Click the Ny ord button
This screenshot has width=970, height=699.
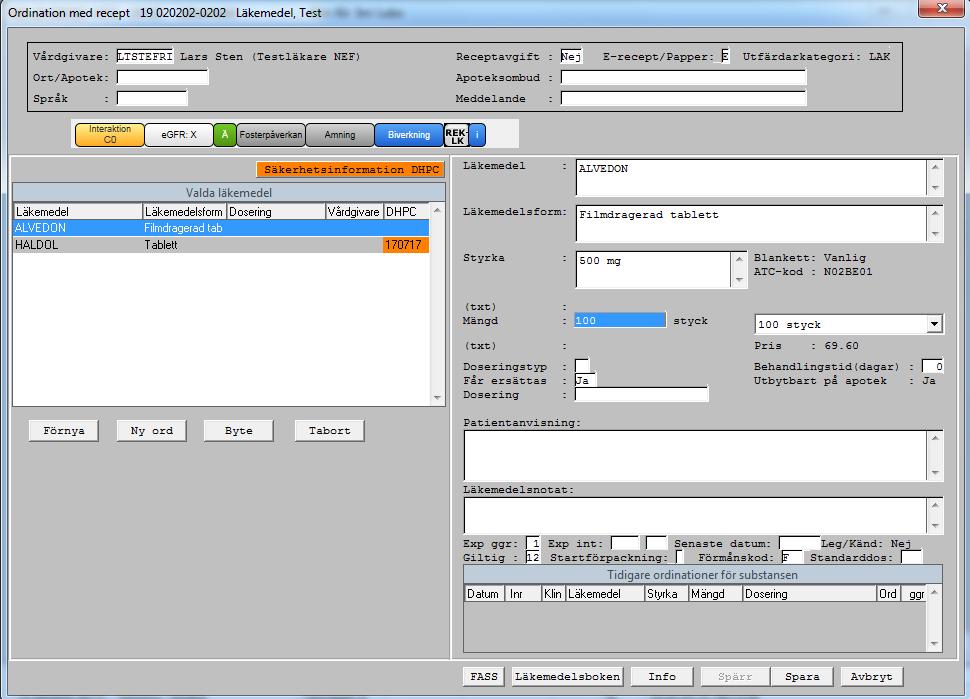tap(152, 431)
